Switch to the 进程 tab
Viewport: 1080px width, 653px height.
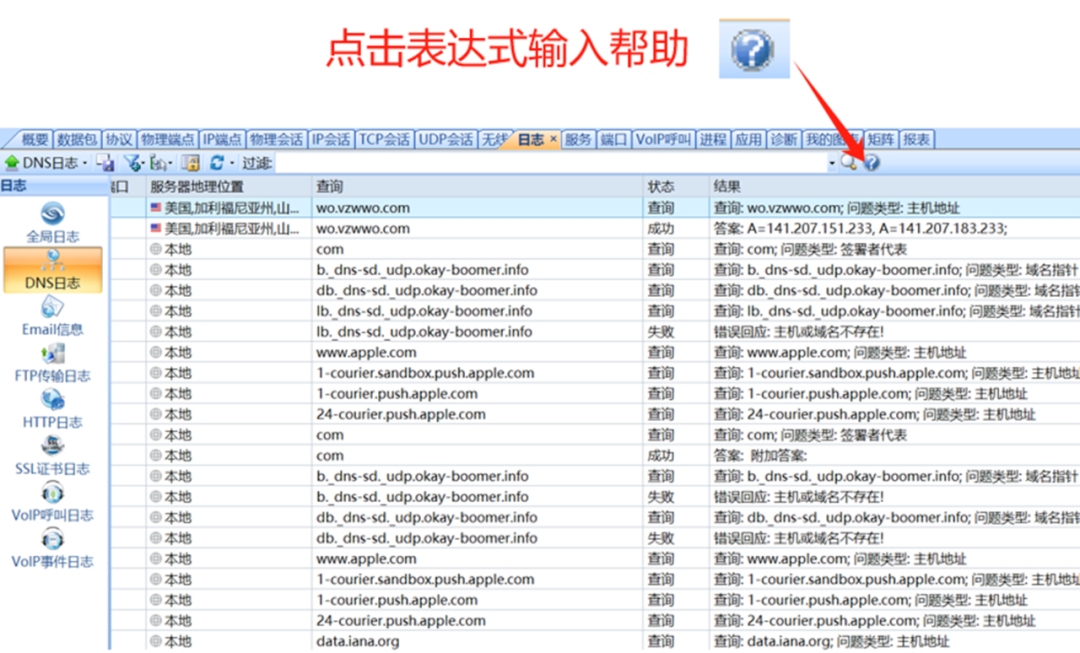click(x=712, y=139)
